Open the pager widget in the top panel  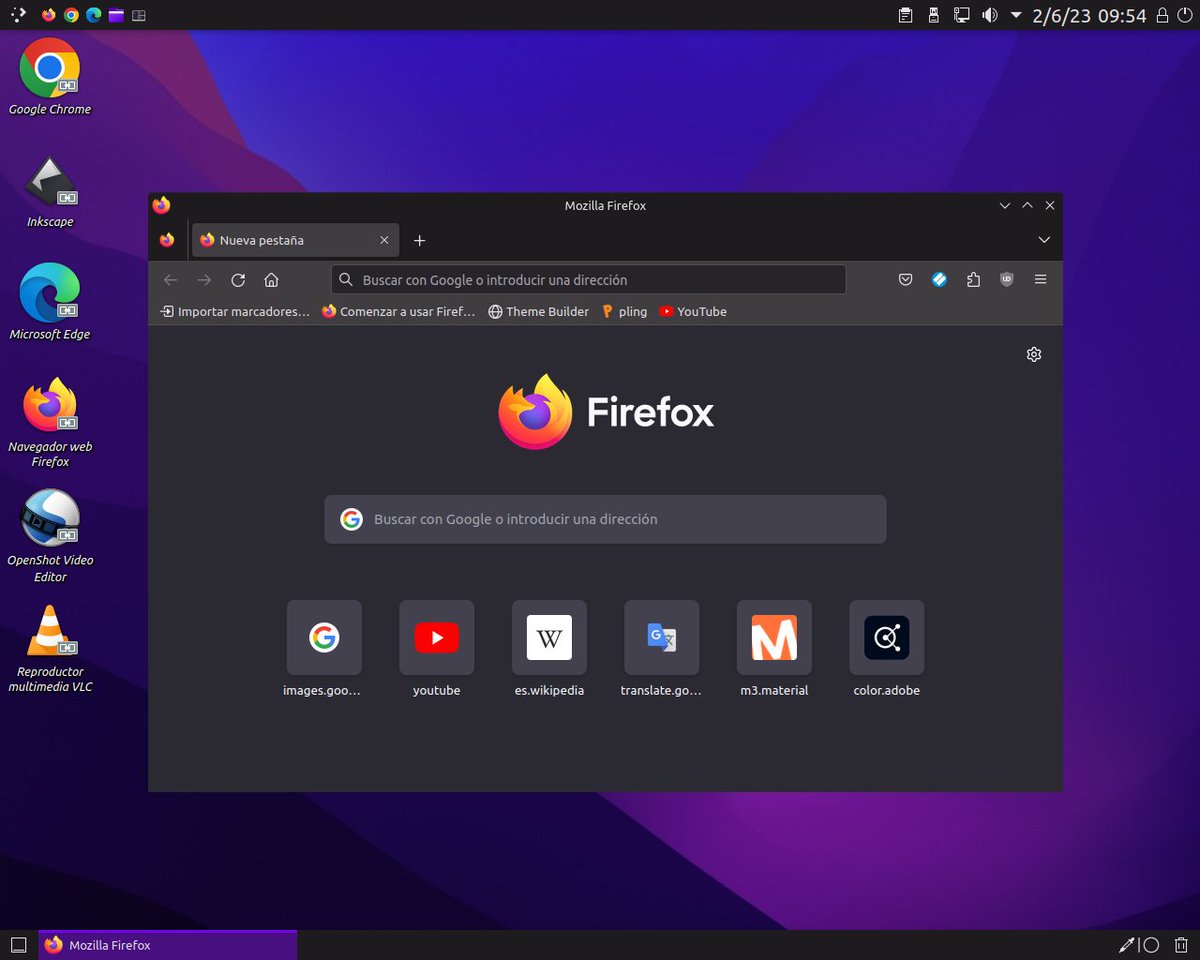click(139, 15)
